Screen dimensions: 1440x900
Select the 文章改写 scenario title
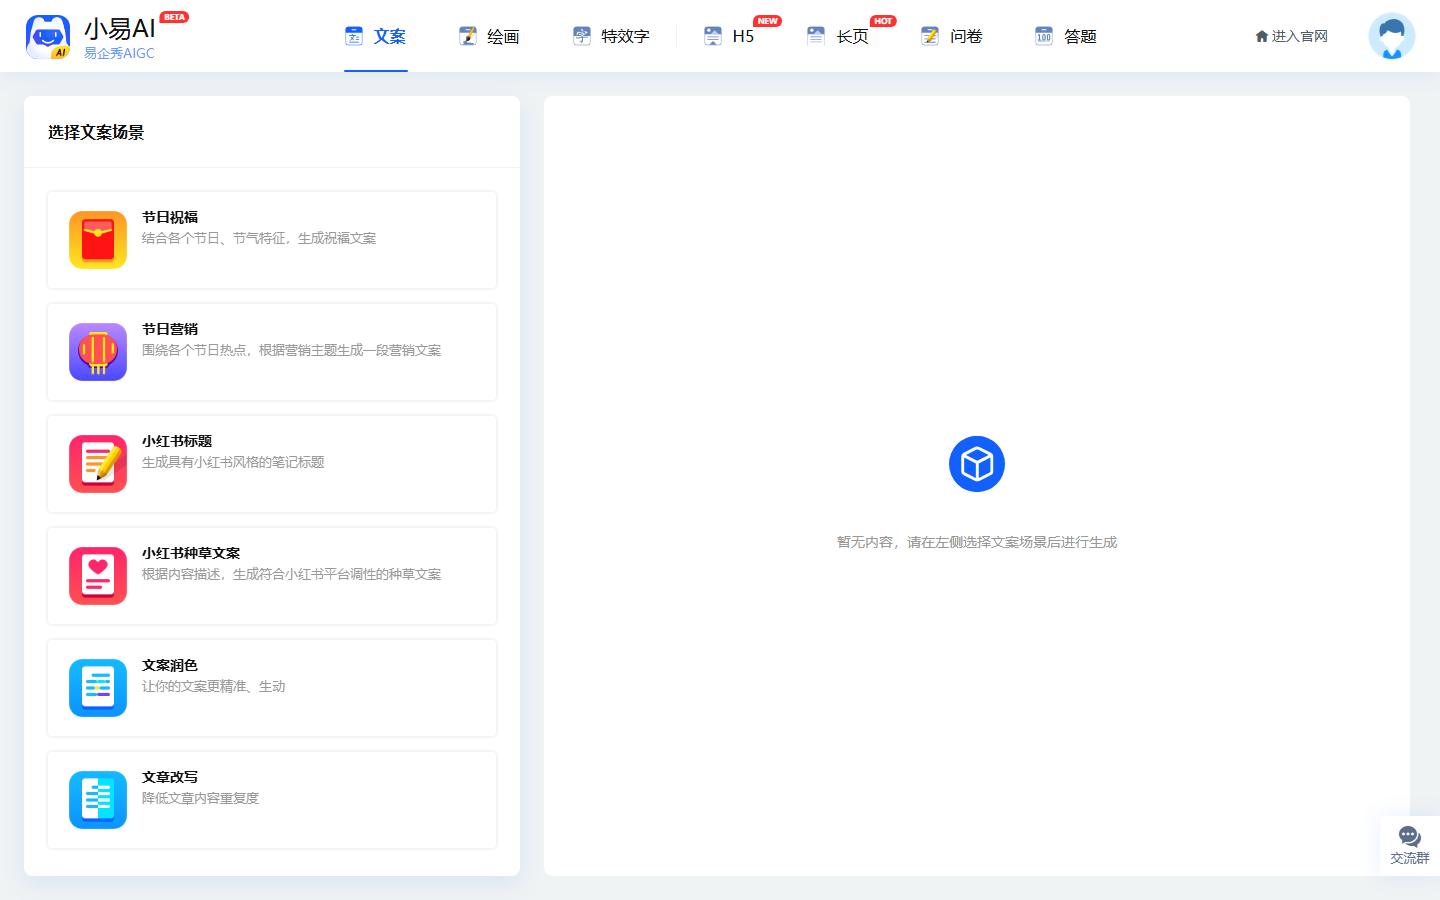(170, 777)
